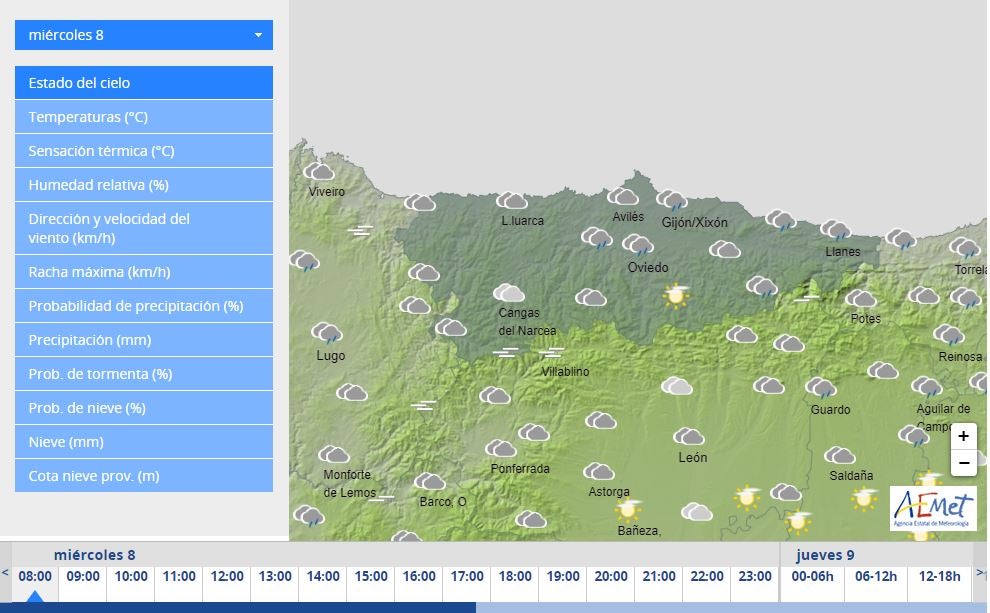Screen dimensions: 990x613
Task: Click the timeline progress bar
Action: pyautogui.click(x=494, y=607)
